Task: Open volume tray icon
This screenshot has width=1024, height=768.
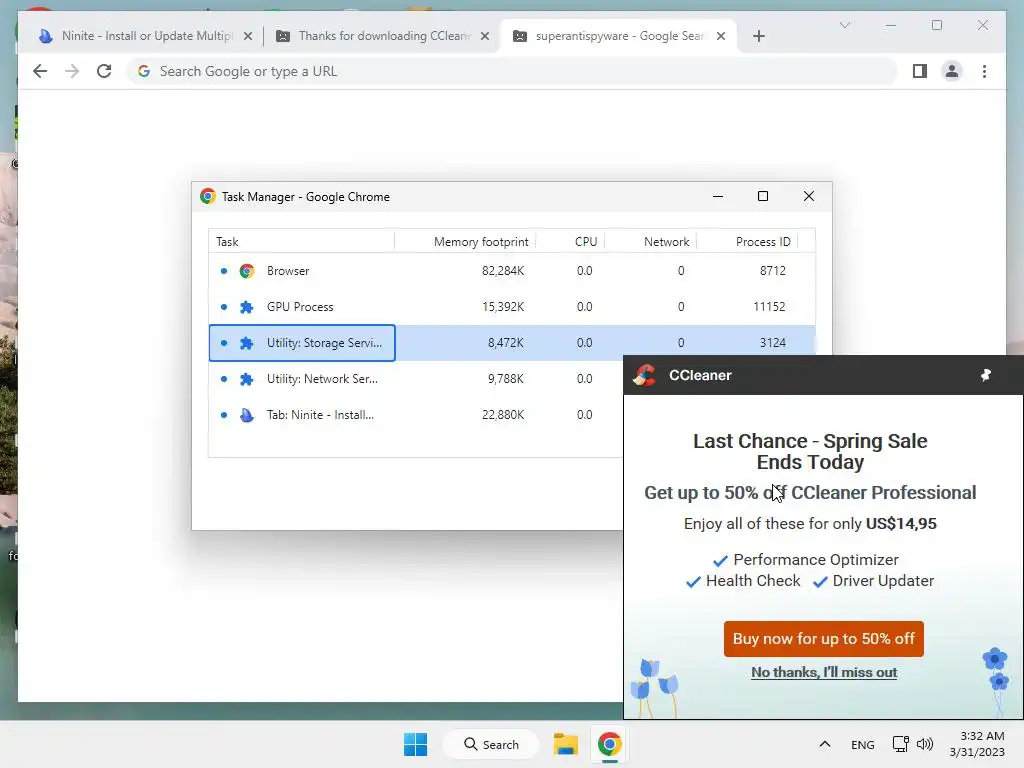Action: pos(925,744)
